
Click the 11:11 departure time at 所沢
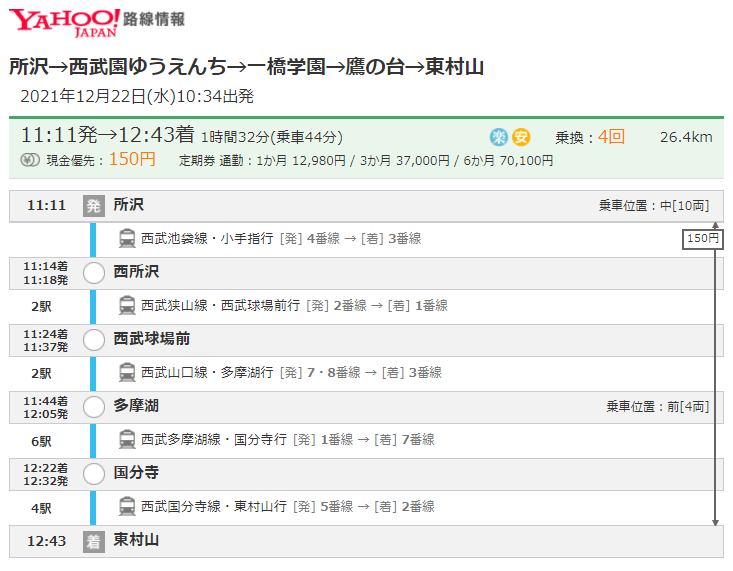[46, 206]
